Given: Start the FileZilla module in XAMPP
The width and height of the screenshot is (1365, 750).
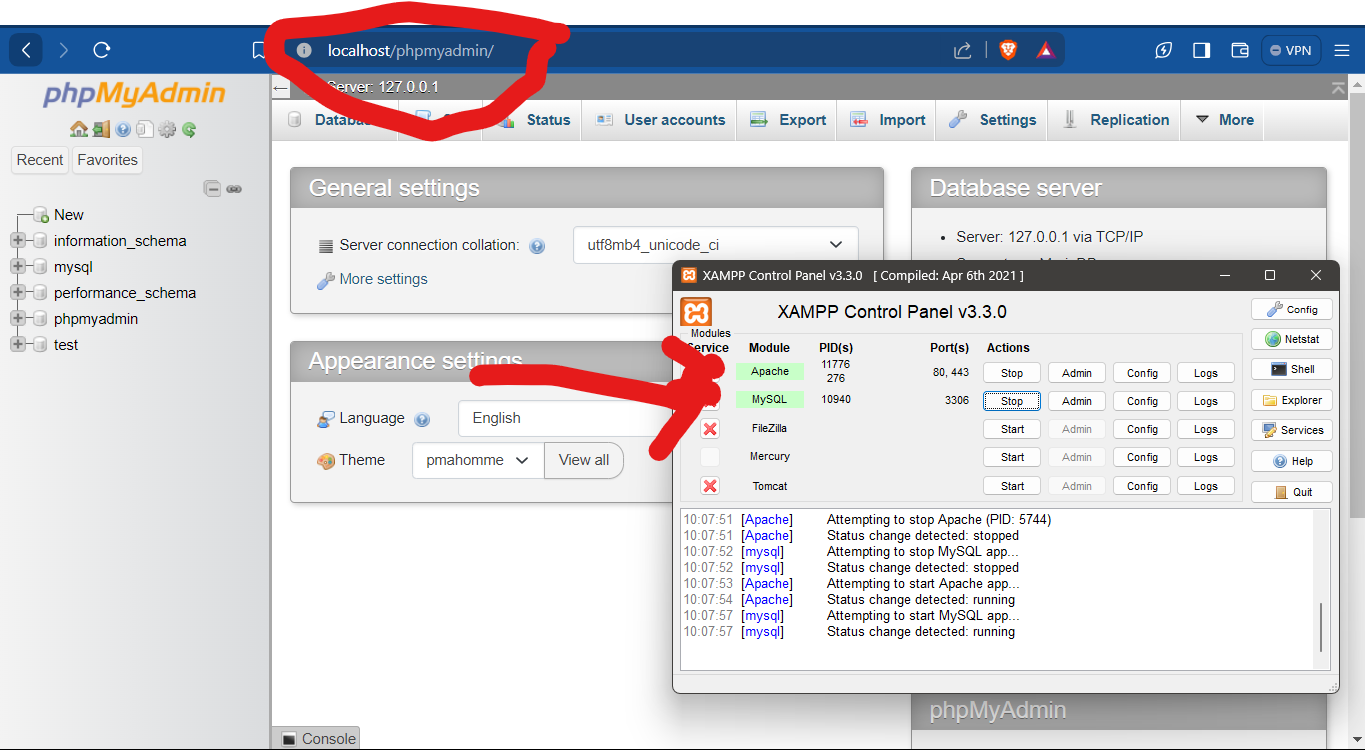Looking at the screenshot, I should click(x=1012, y=429).
